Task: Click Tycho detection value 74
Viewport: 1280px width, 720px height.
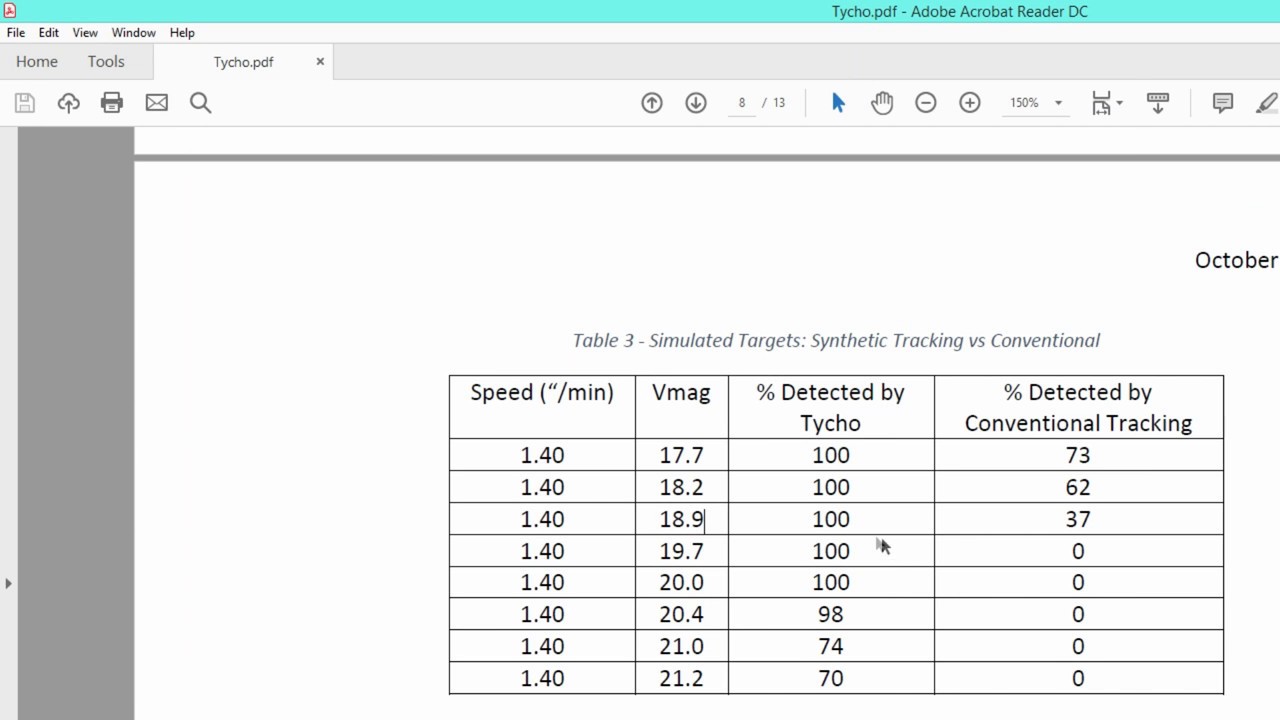Action: point(830,646)
